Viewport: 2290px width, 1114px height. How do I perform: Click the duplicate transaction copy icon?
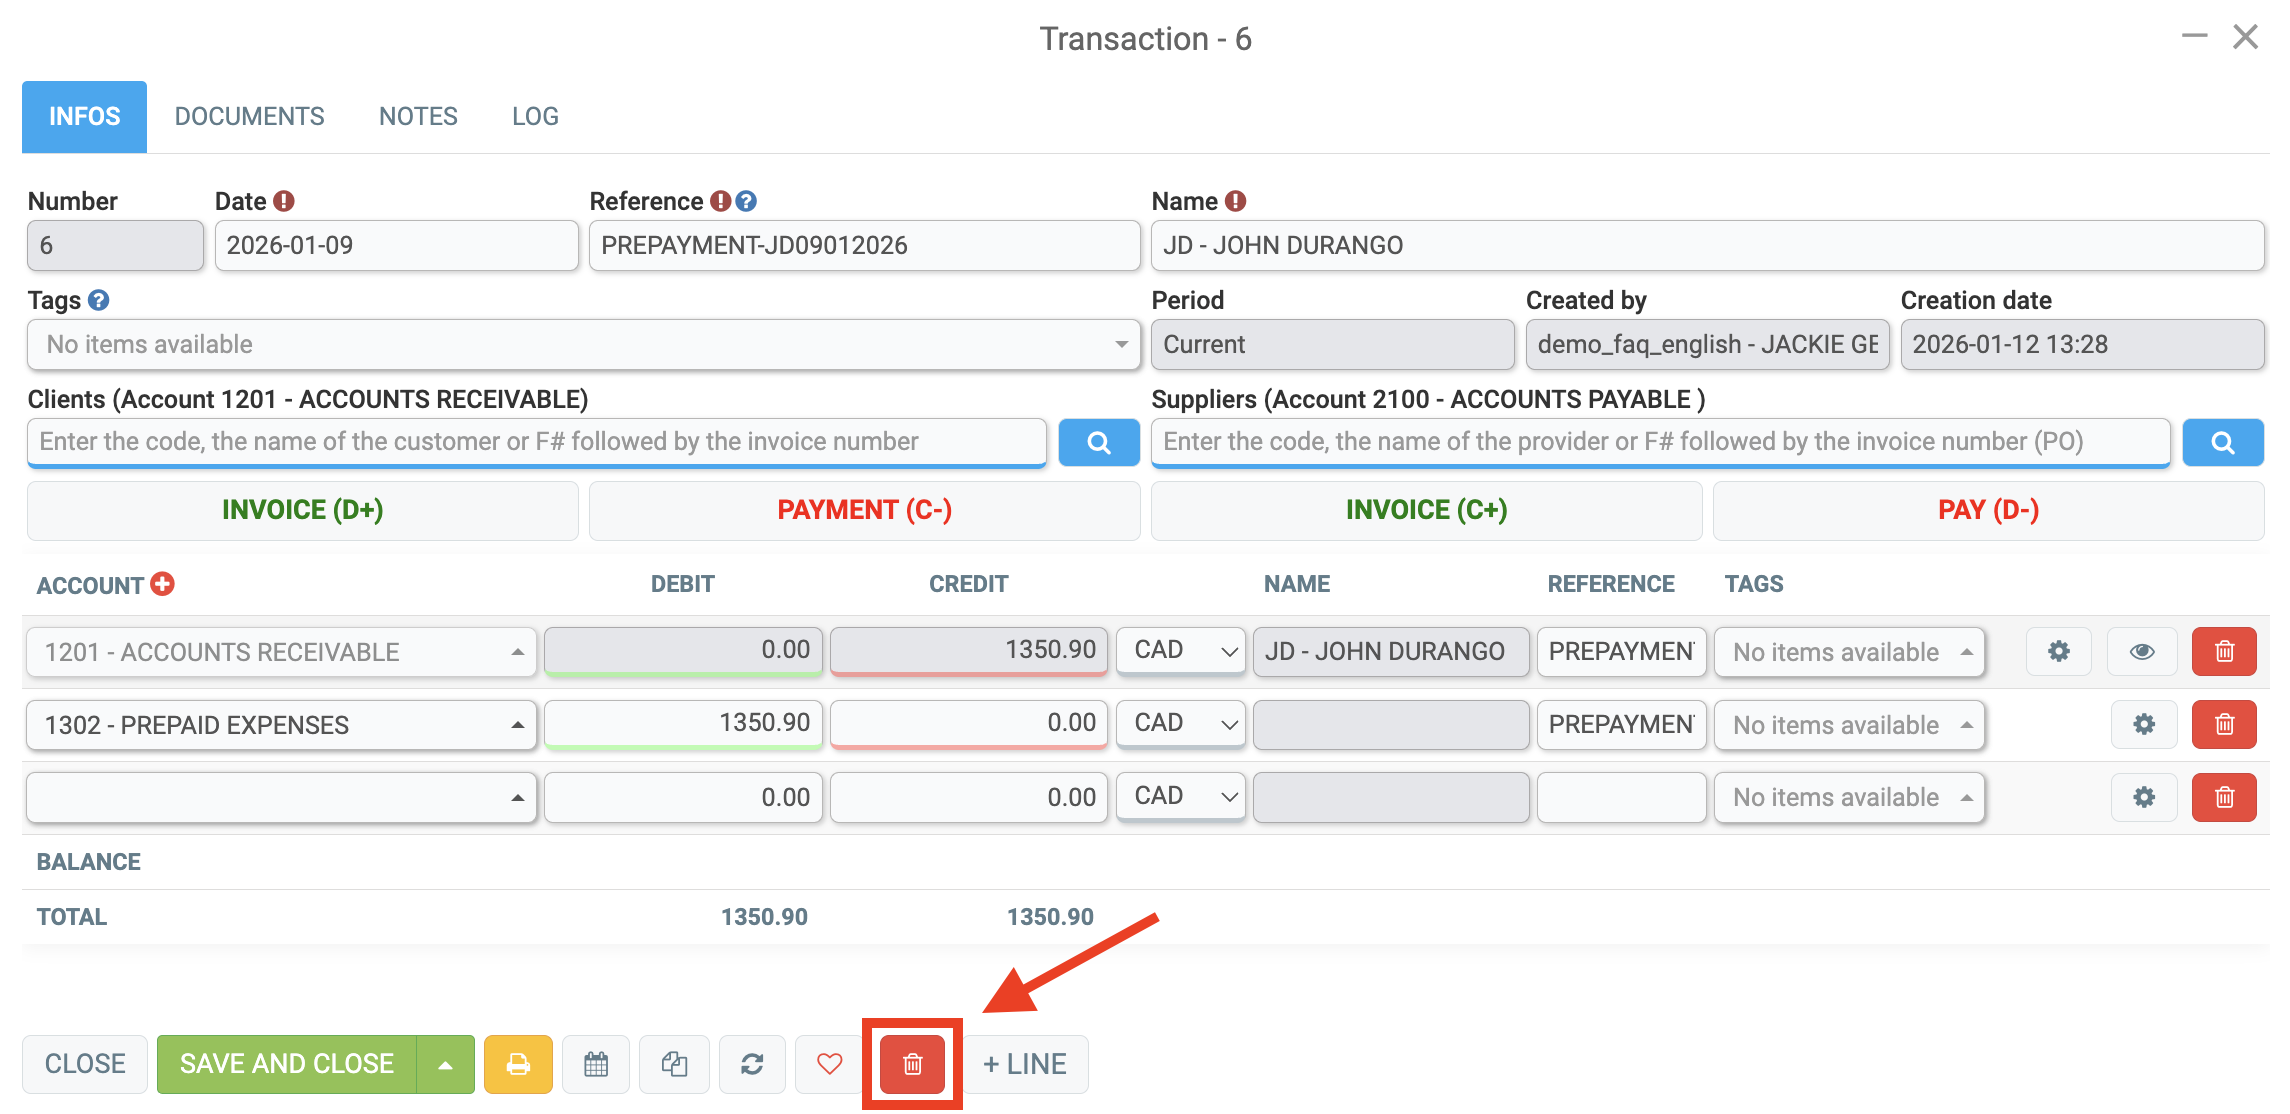click(674, 1064)
